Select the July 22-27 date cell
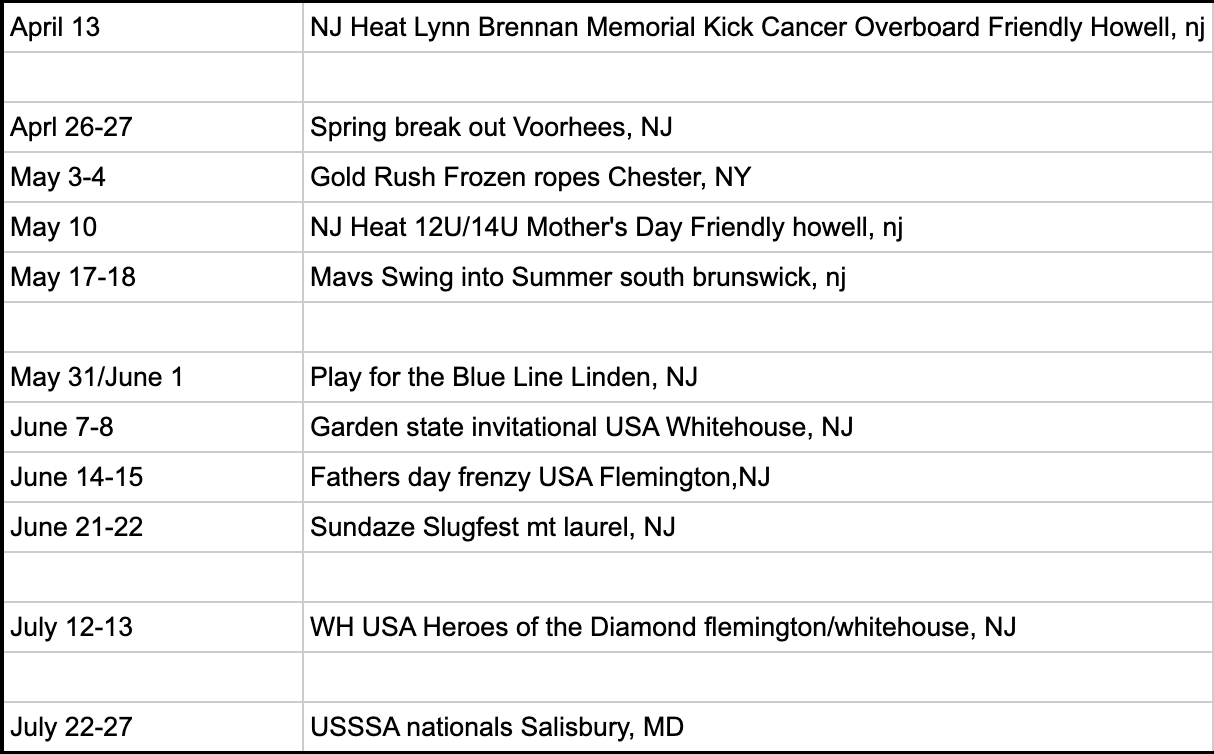This screenshot has height=754, width=1214. click(x=153, y=726)
